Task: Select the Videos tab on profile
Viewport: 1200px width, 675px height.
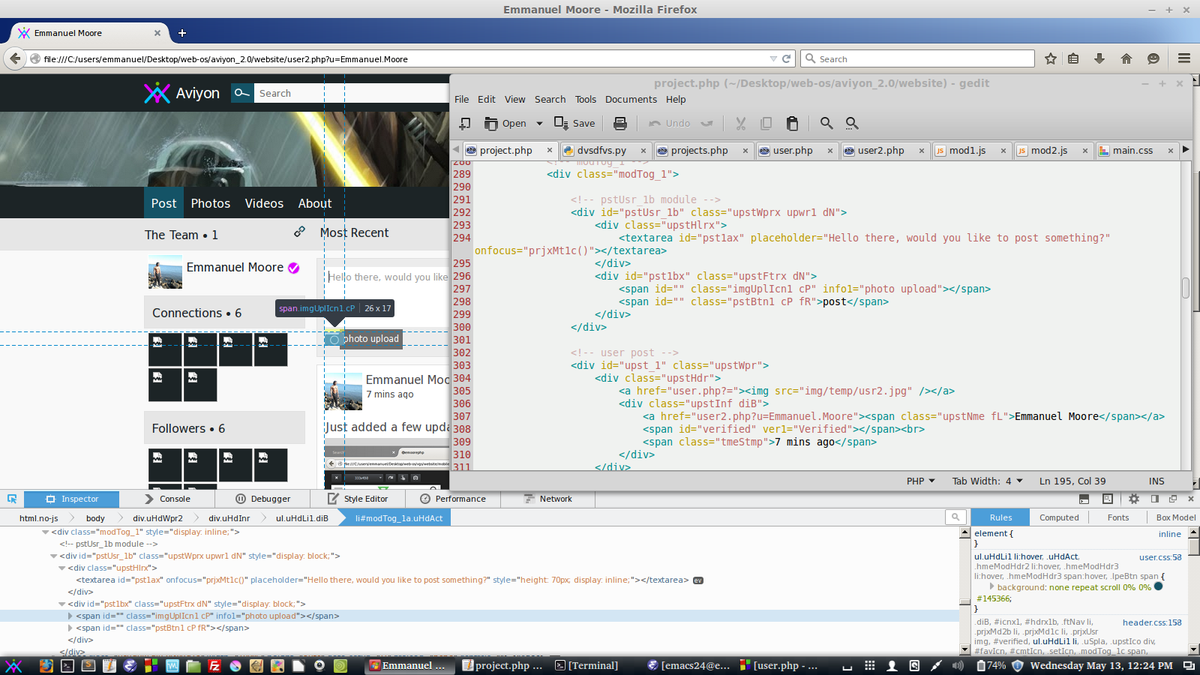Action: (264, 203)
